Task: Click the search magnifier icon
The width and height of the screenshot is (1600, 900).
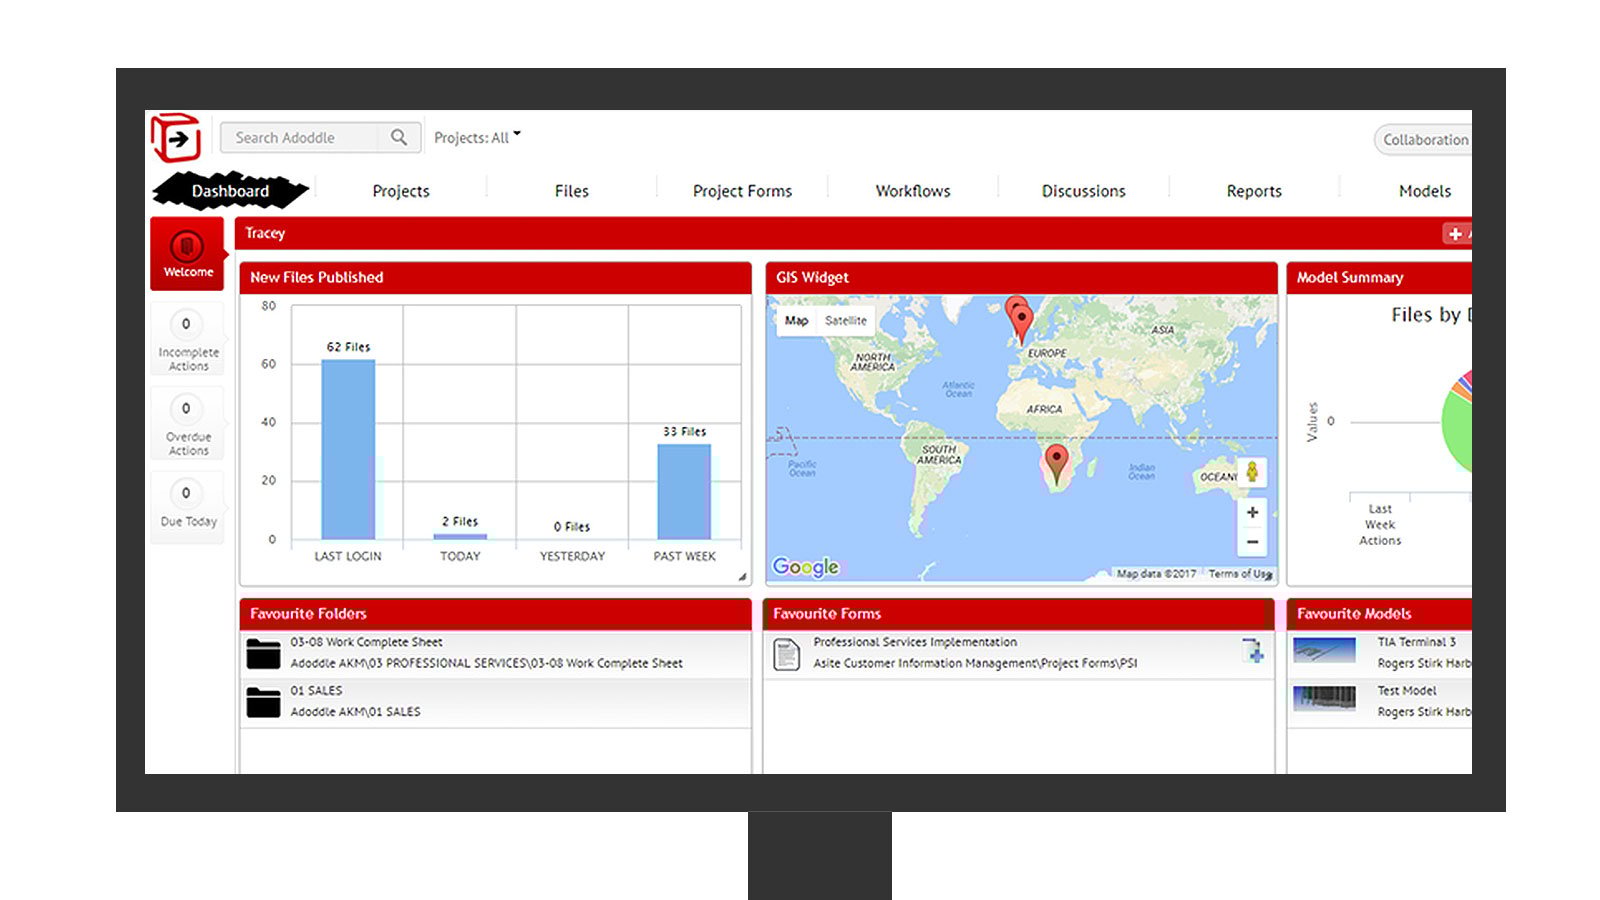Action: pos(399,138)
